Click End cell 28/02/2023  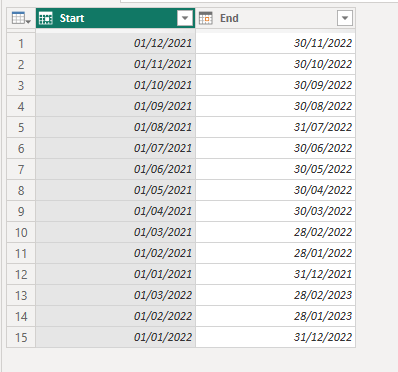[275, 295]
